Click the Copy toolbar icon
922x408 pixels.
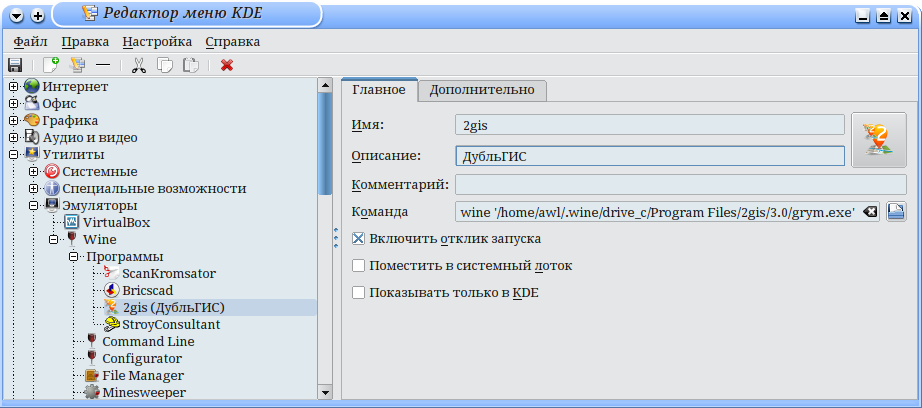[x=165, y=65]
